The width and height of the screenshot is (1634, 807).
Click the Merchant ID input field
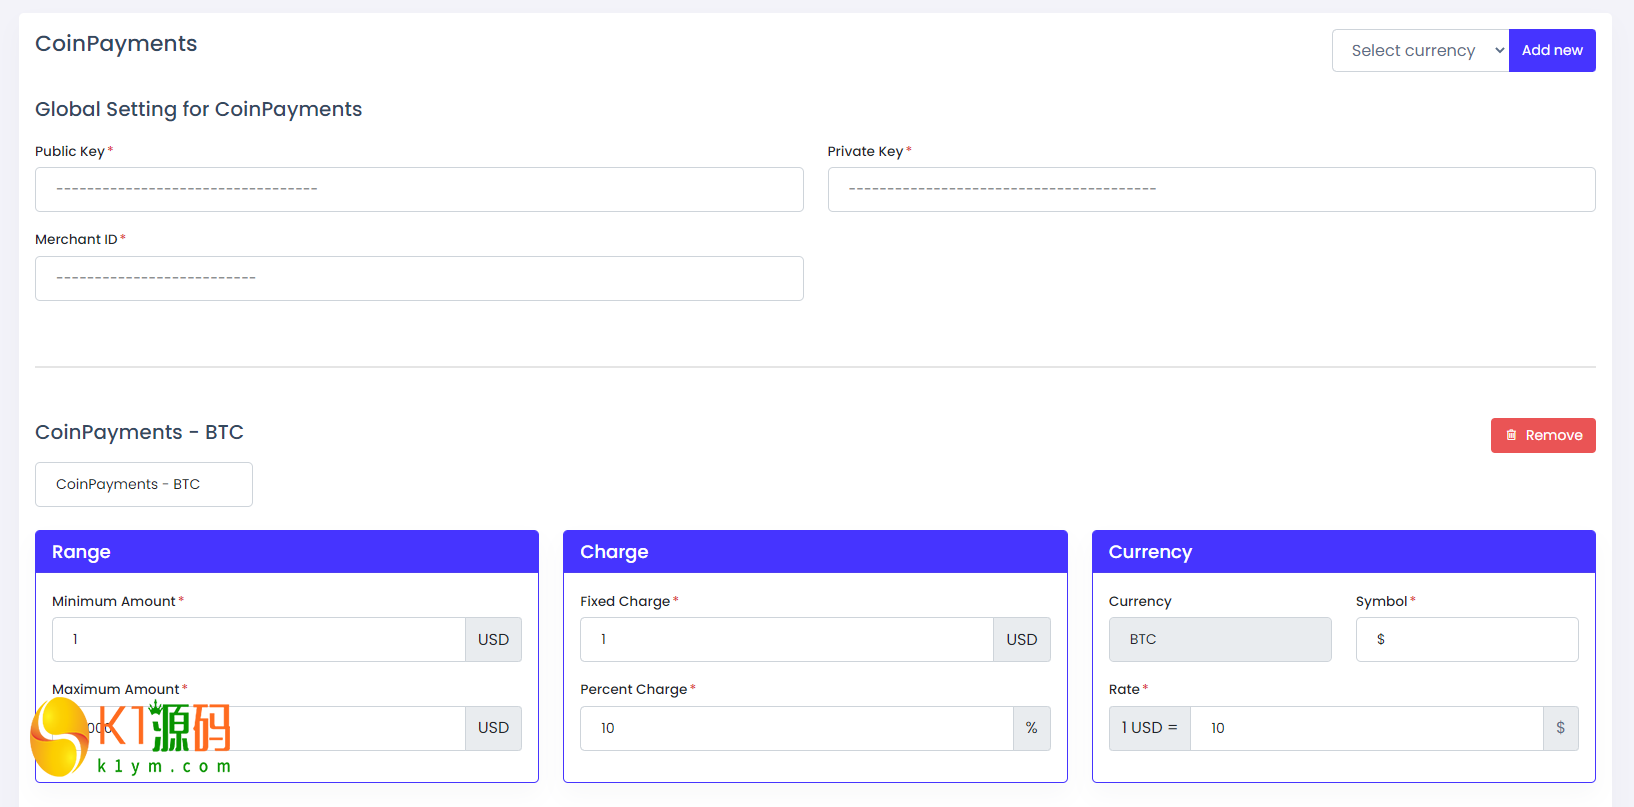pos(419,278)
